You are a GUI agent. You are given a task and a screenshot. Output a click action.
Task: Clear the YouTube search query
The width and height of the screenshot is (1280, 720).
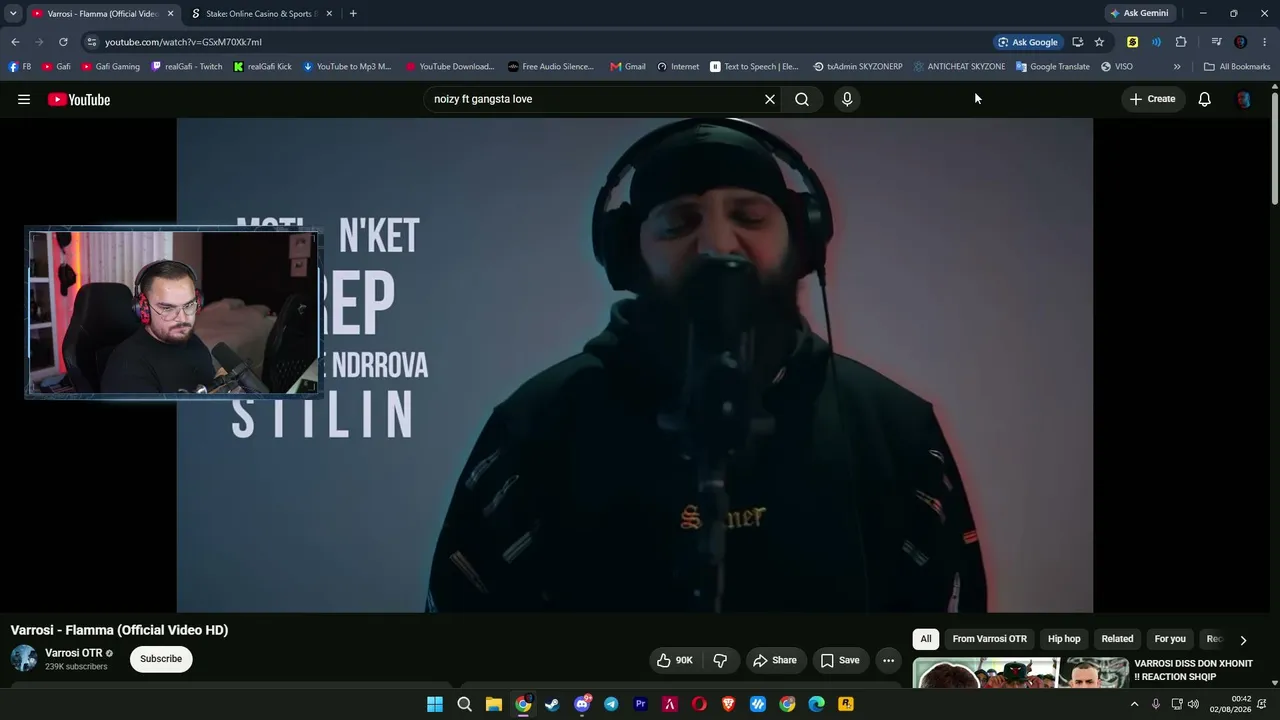point(770,99)
